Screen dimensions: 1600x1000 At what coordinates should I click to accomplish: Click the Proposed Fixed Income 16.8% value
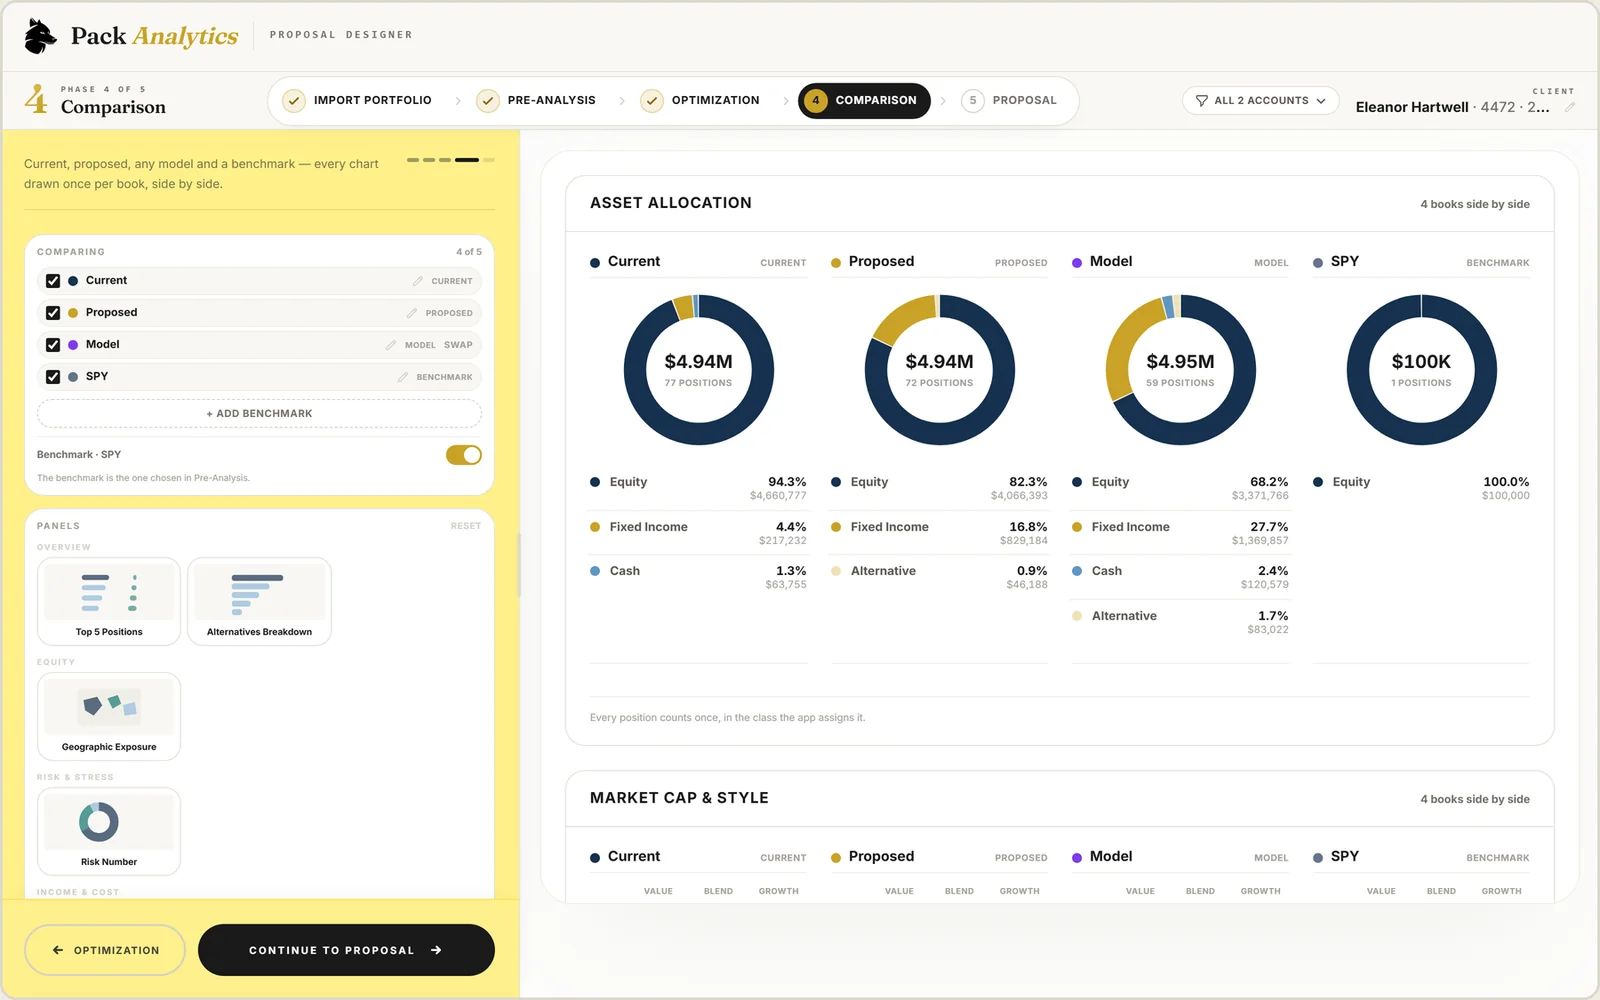1028,527
